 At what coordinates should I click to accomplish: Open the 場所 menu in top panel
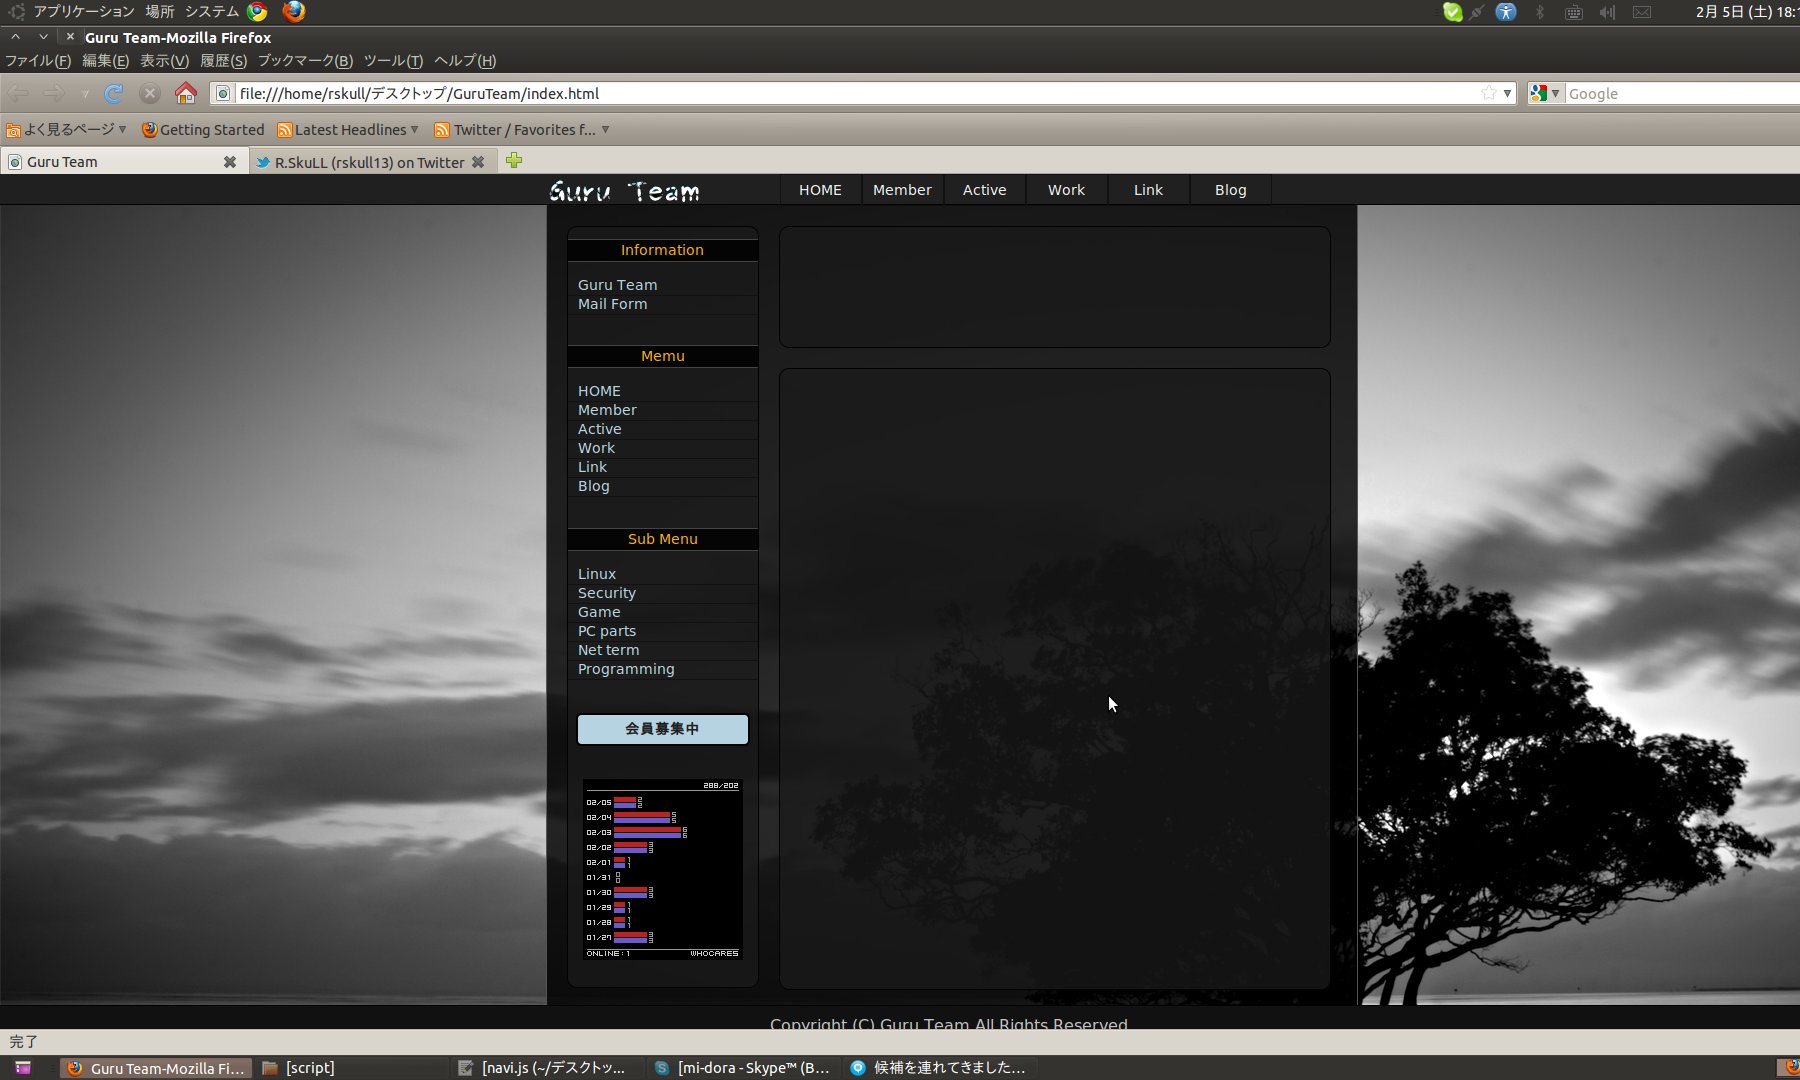[160, 12]
